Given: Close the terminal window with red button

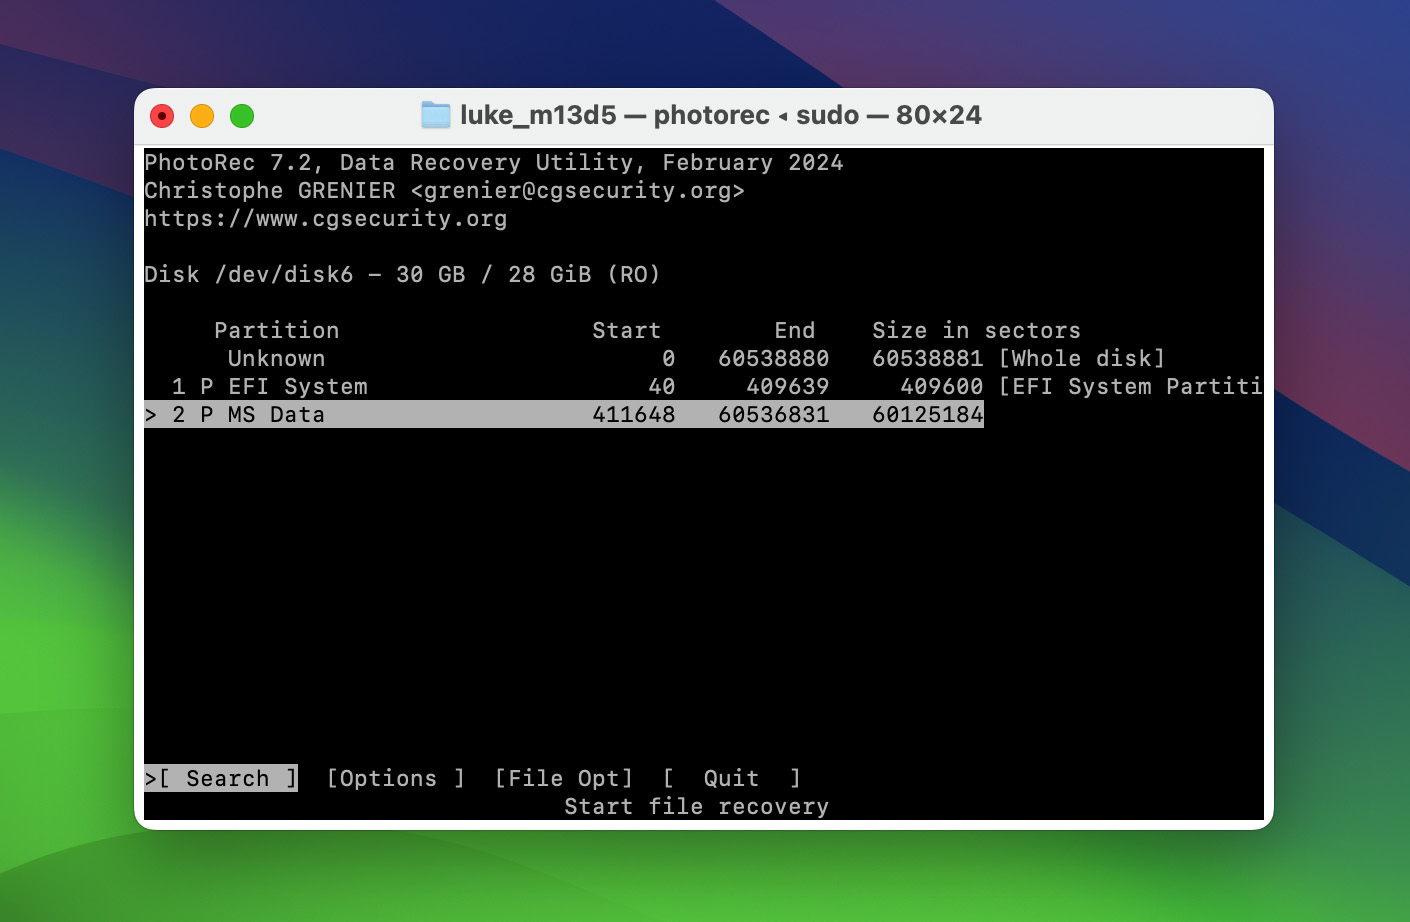Looking at the screenshot, I should [162, 116].
